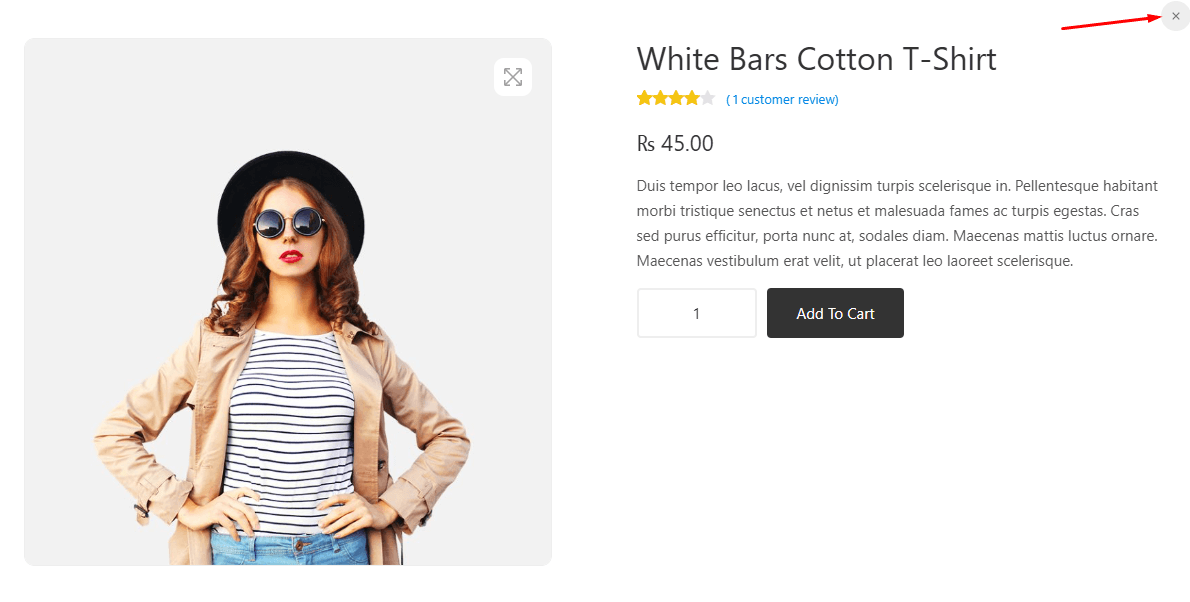Viewport: 1190px width, 602px height.
Task: Close the quick view popup
Action: click(1175, 16)
